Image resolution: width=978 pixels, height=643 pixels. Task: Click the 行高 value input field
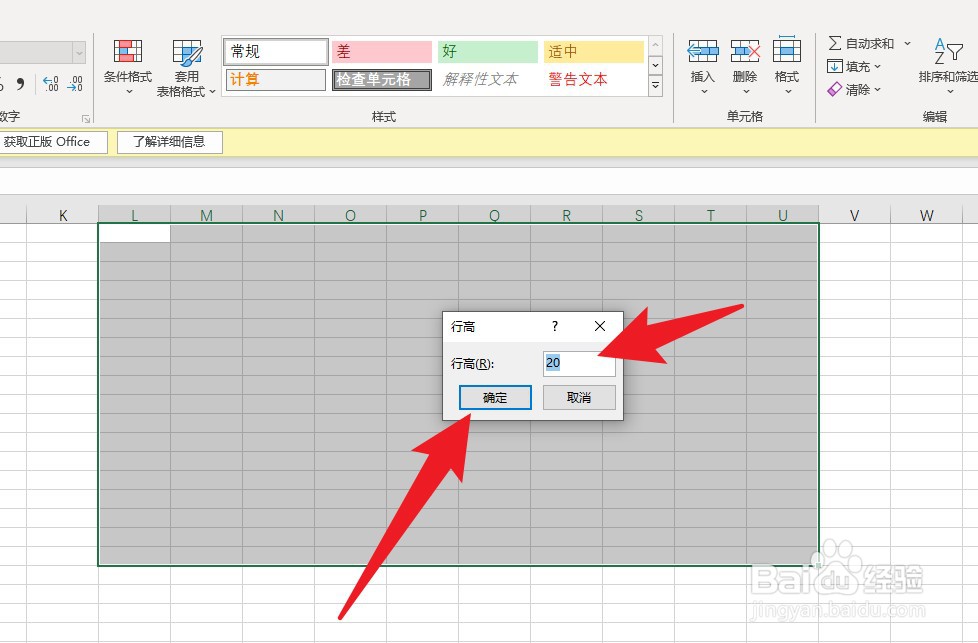pyautogui.click(x=579, y=363)
